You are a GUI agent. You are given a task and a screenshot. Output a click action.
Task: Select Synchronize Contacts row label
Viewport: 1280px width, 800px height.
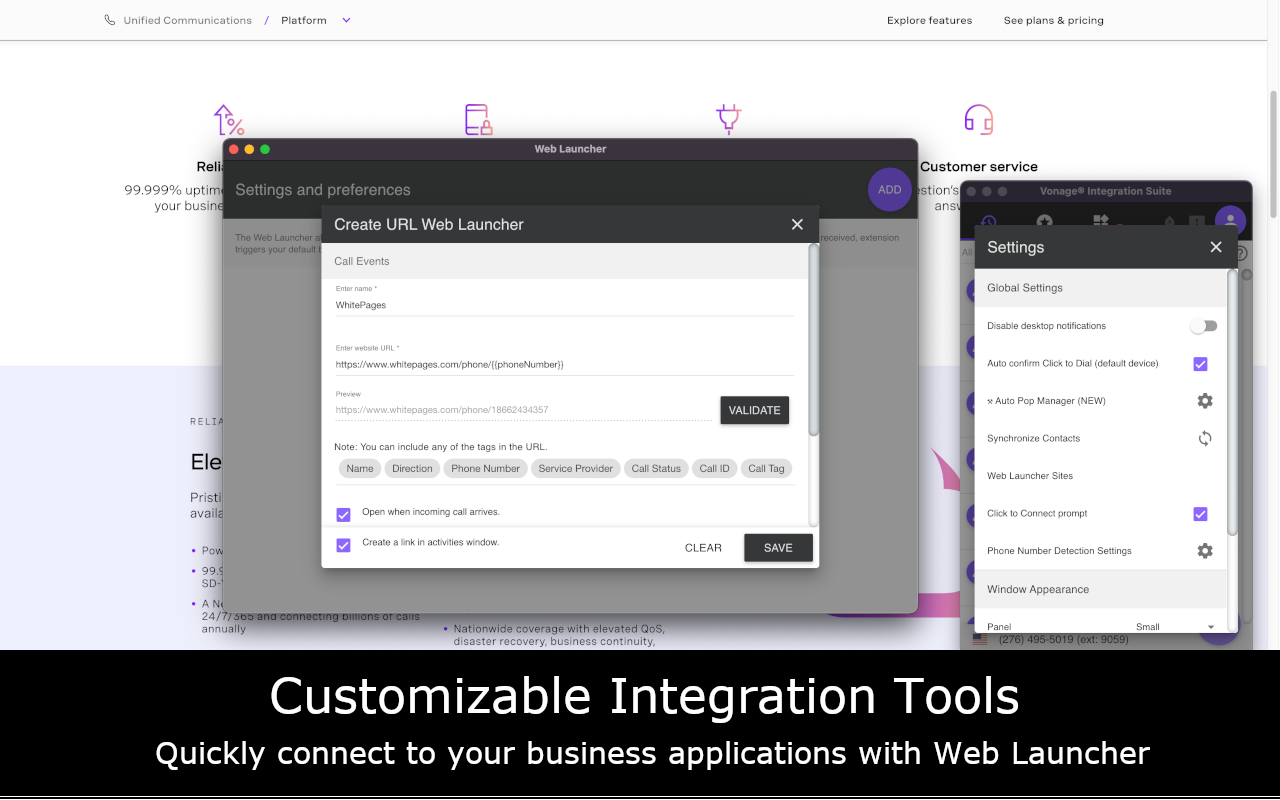(1033, 438)
